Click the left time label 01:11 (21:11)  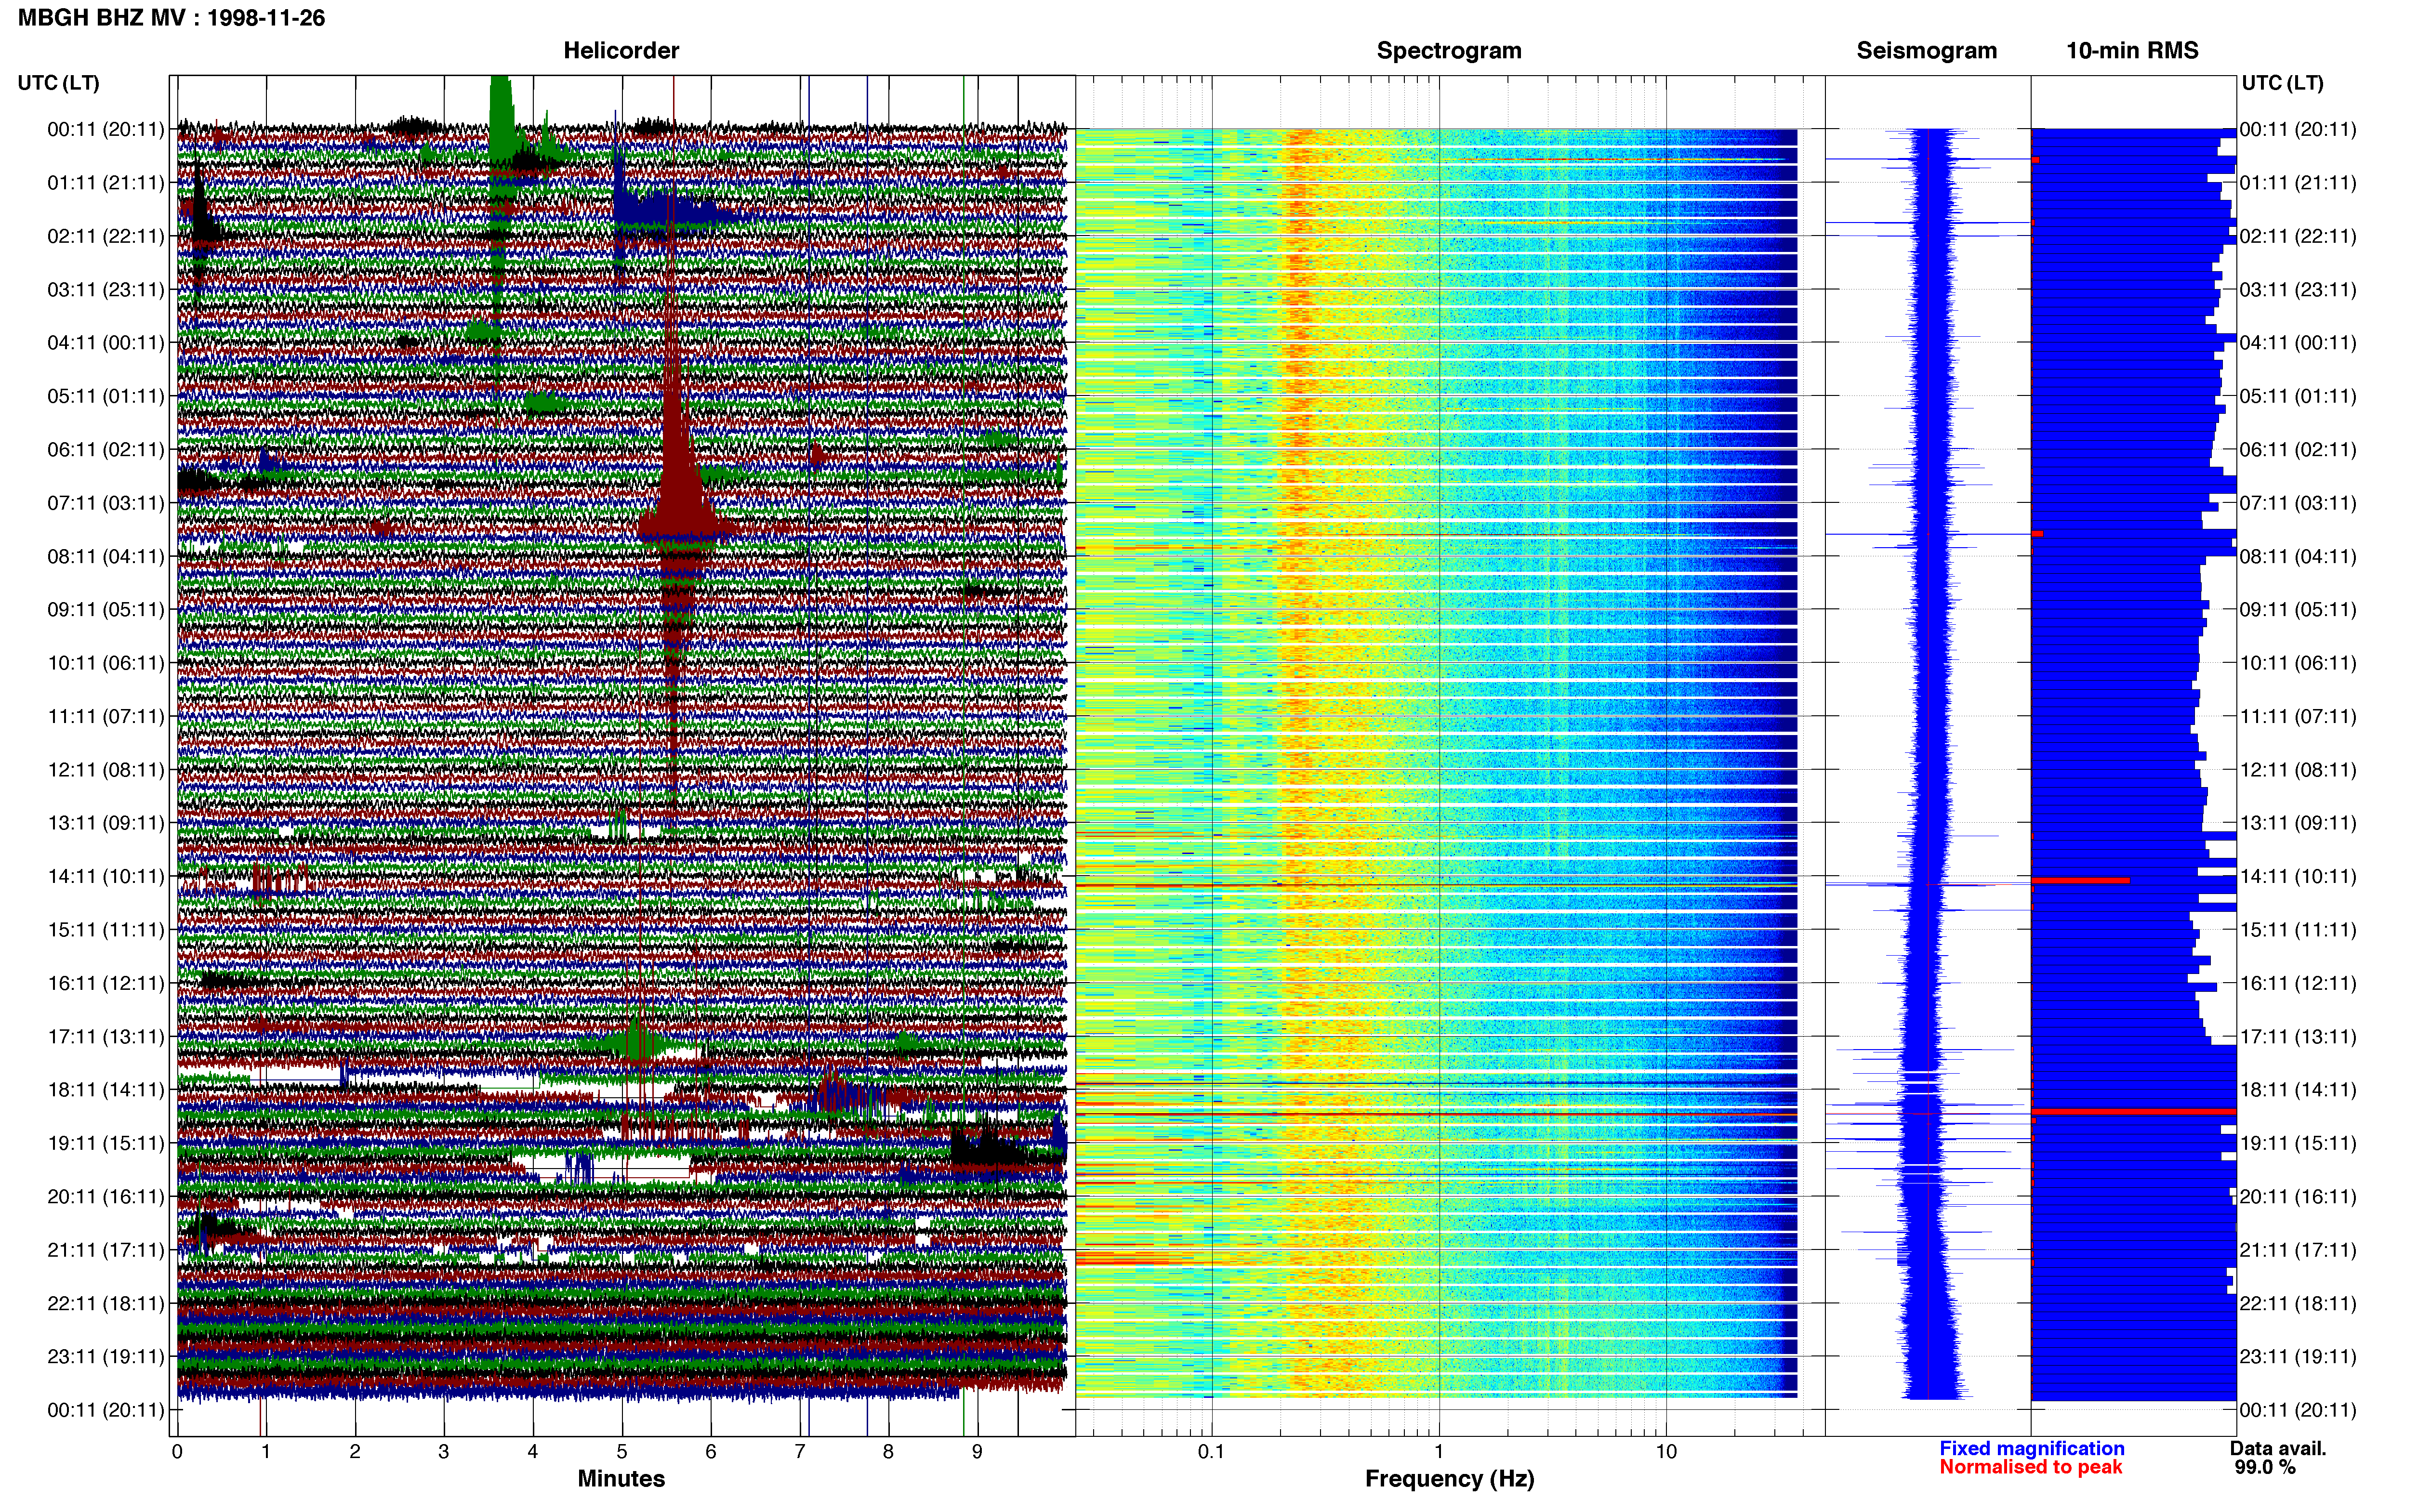click(x=106, y=182)
